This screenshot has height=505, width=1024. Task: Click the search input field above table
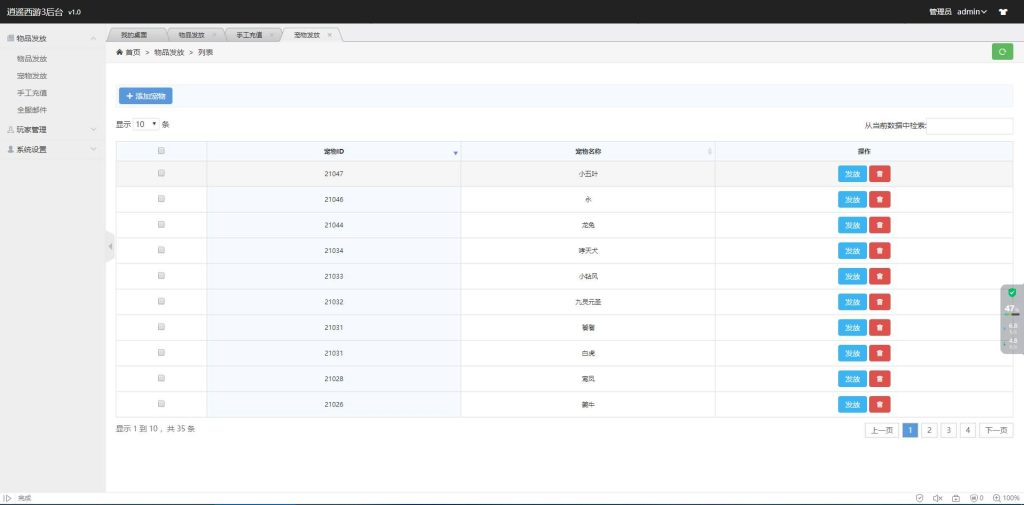click(x=969, y=126)
